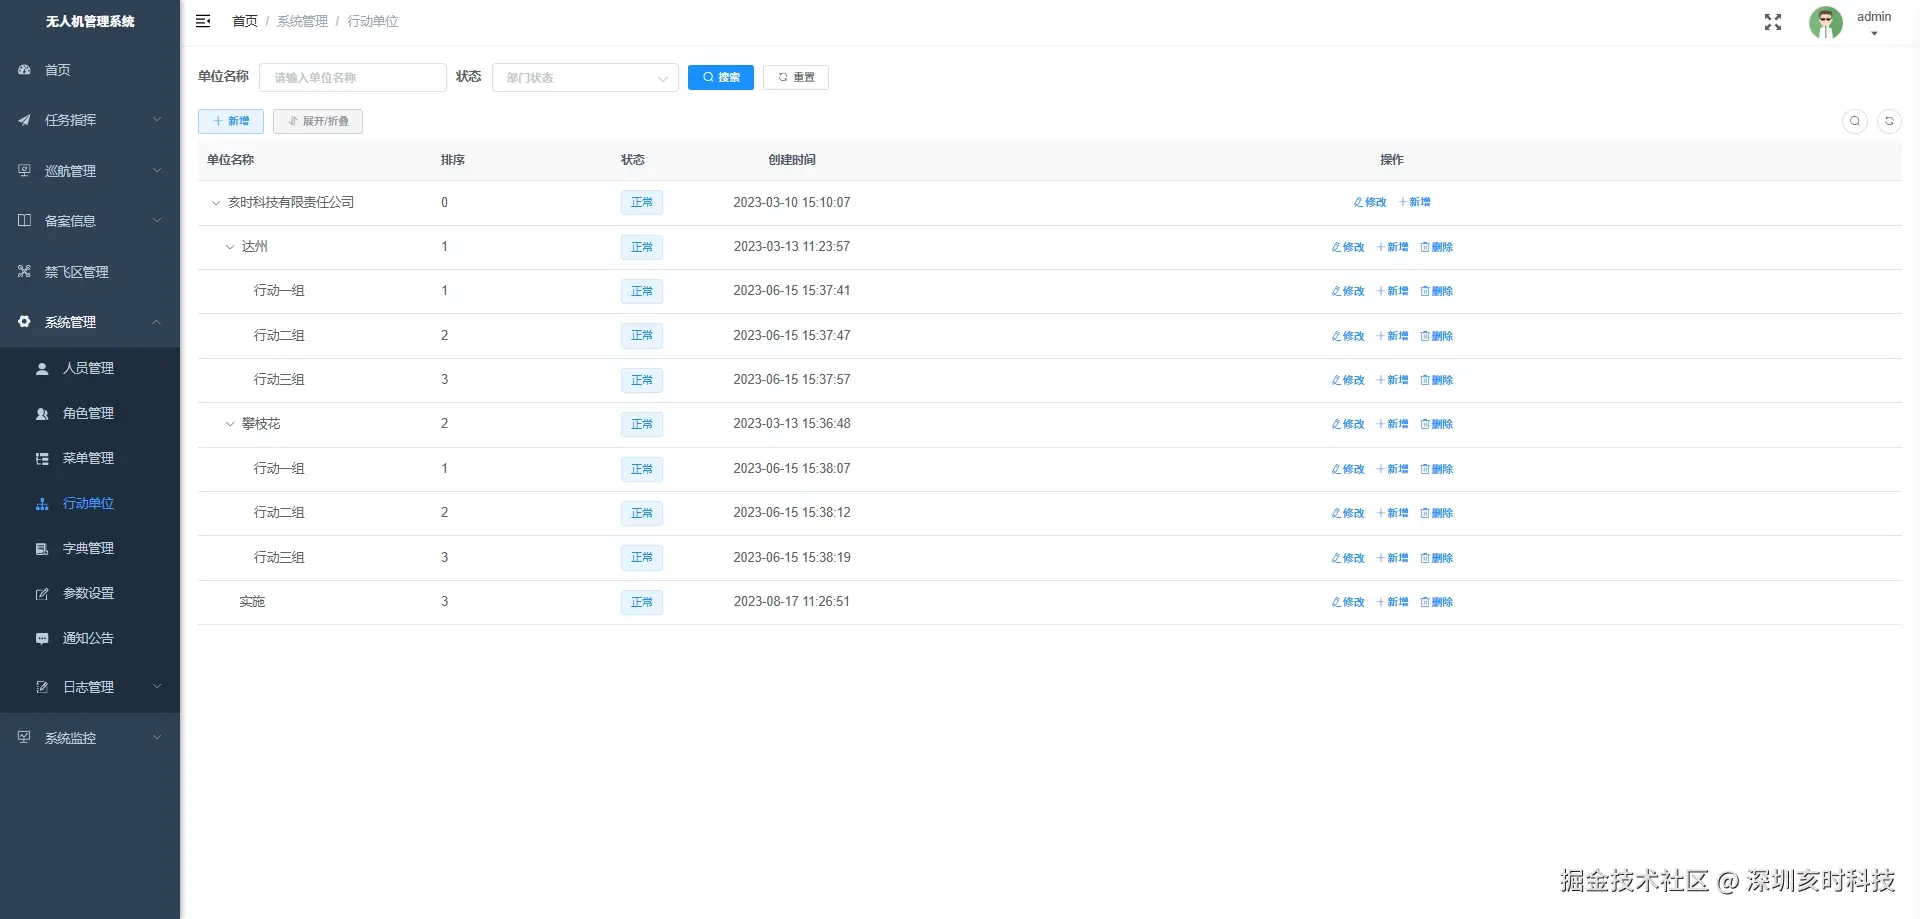Click 删除 for the 实施 row
This screenshot has width=1920, height=919.
pos(1437,602)
